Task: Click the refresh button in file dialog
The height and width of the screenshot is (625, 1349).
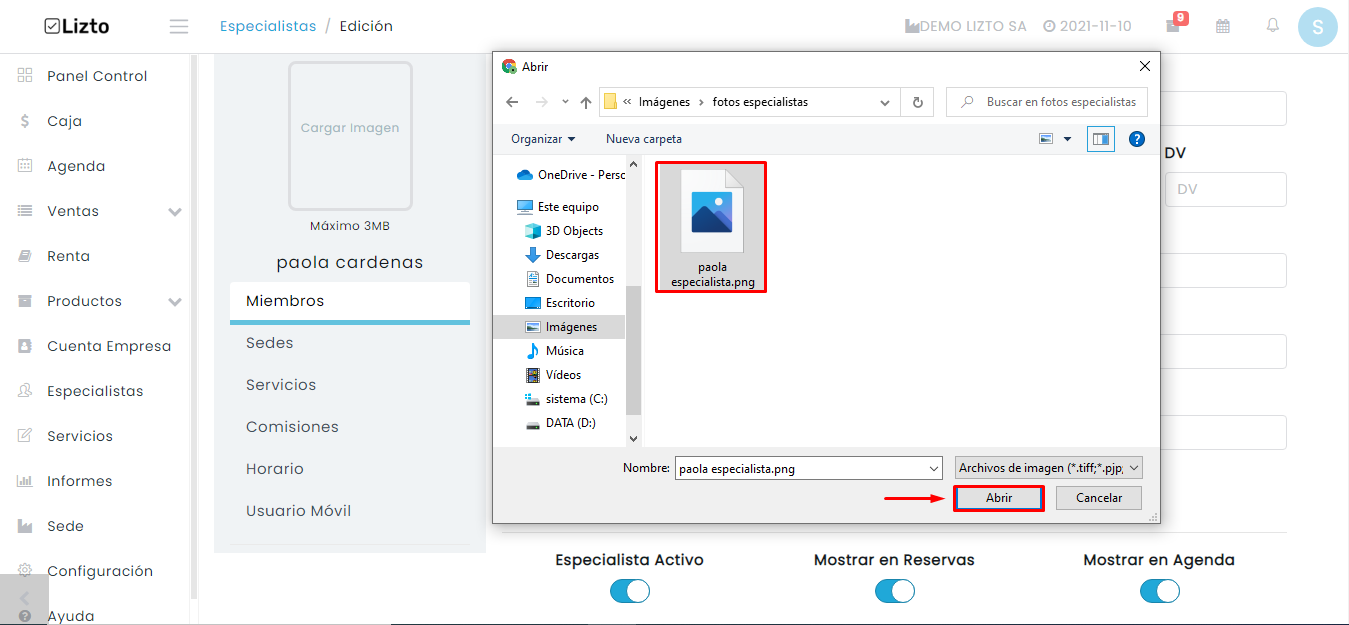Action: click(x=916, y=102)
